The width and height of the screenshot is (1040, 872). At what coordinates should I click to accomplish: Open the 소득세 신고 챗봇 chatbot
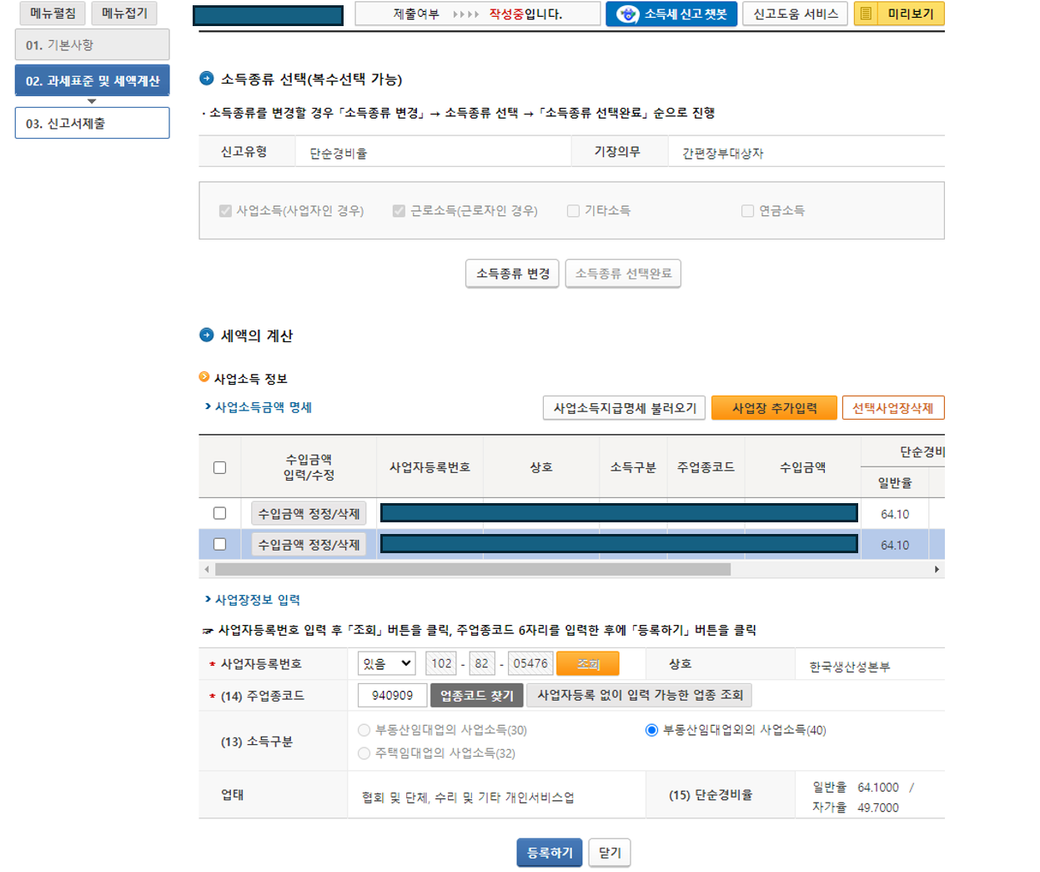pyautogui.click(x=671, y=14)
